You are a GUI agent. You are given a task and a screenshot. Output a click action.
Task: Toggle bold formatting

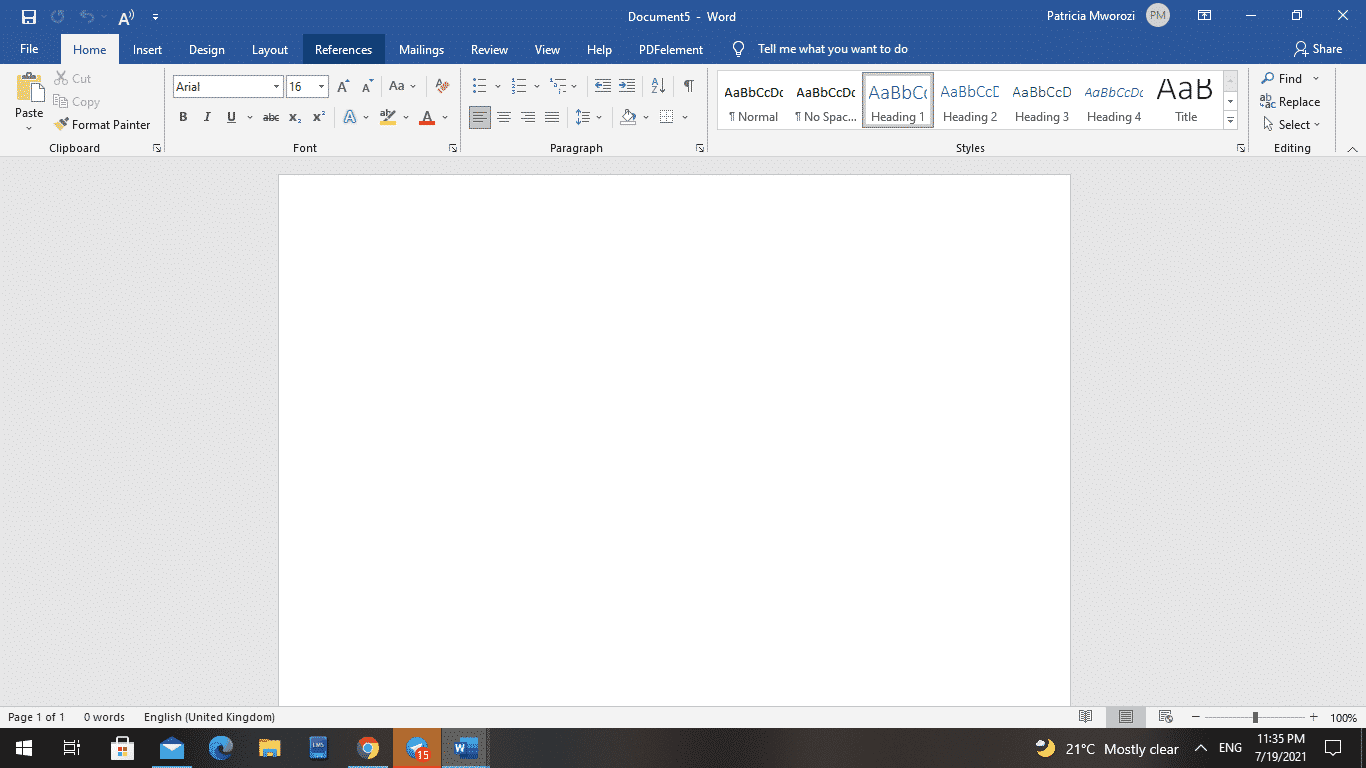pos(183,117)
